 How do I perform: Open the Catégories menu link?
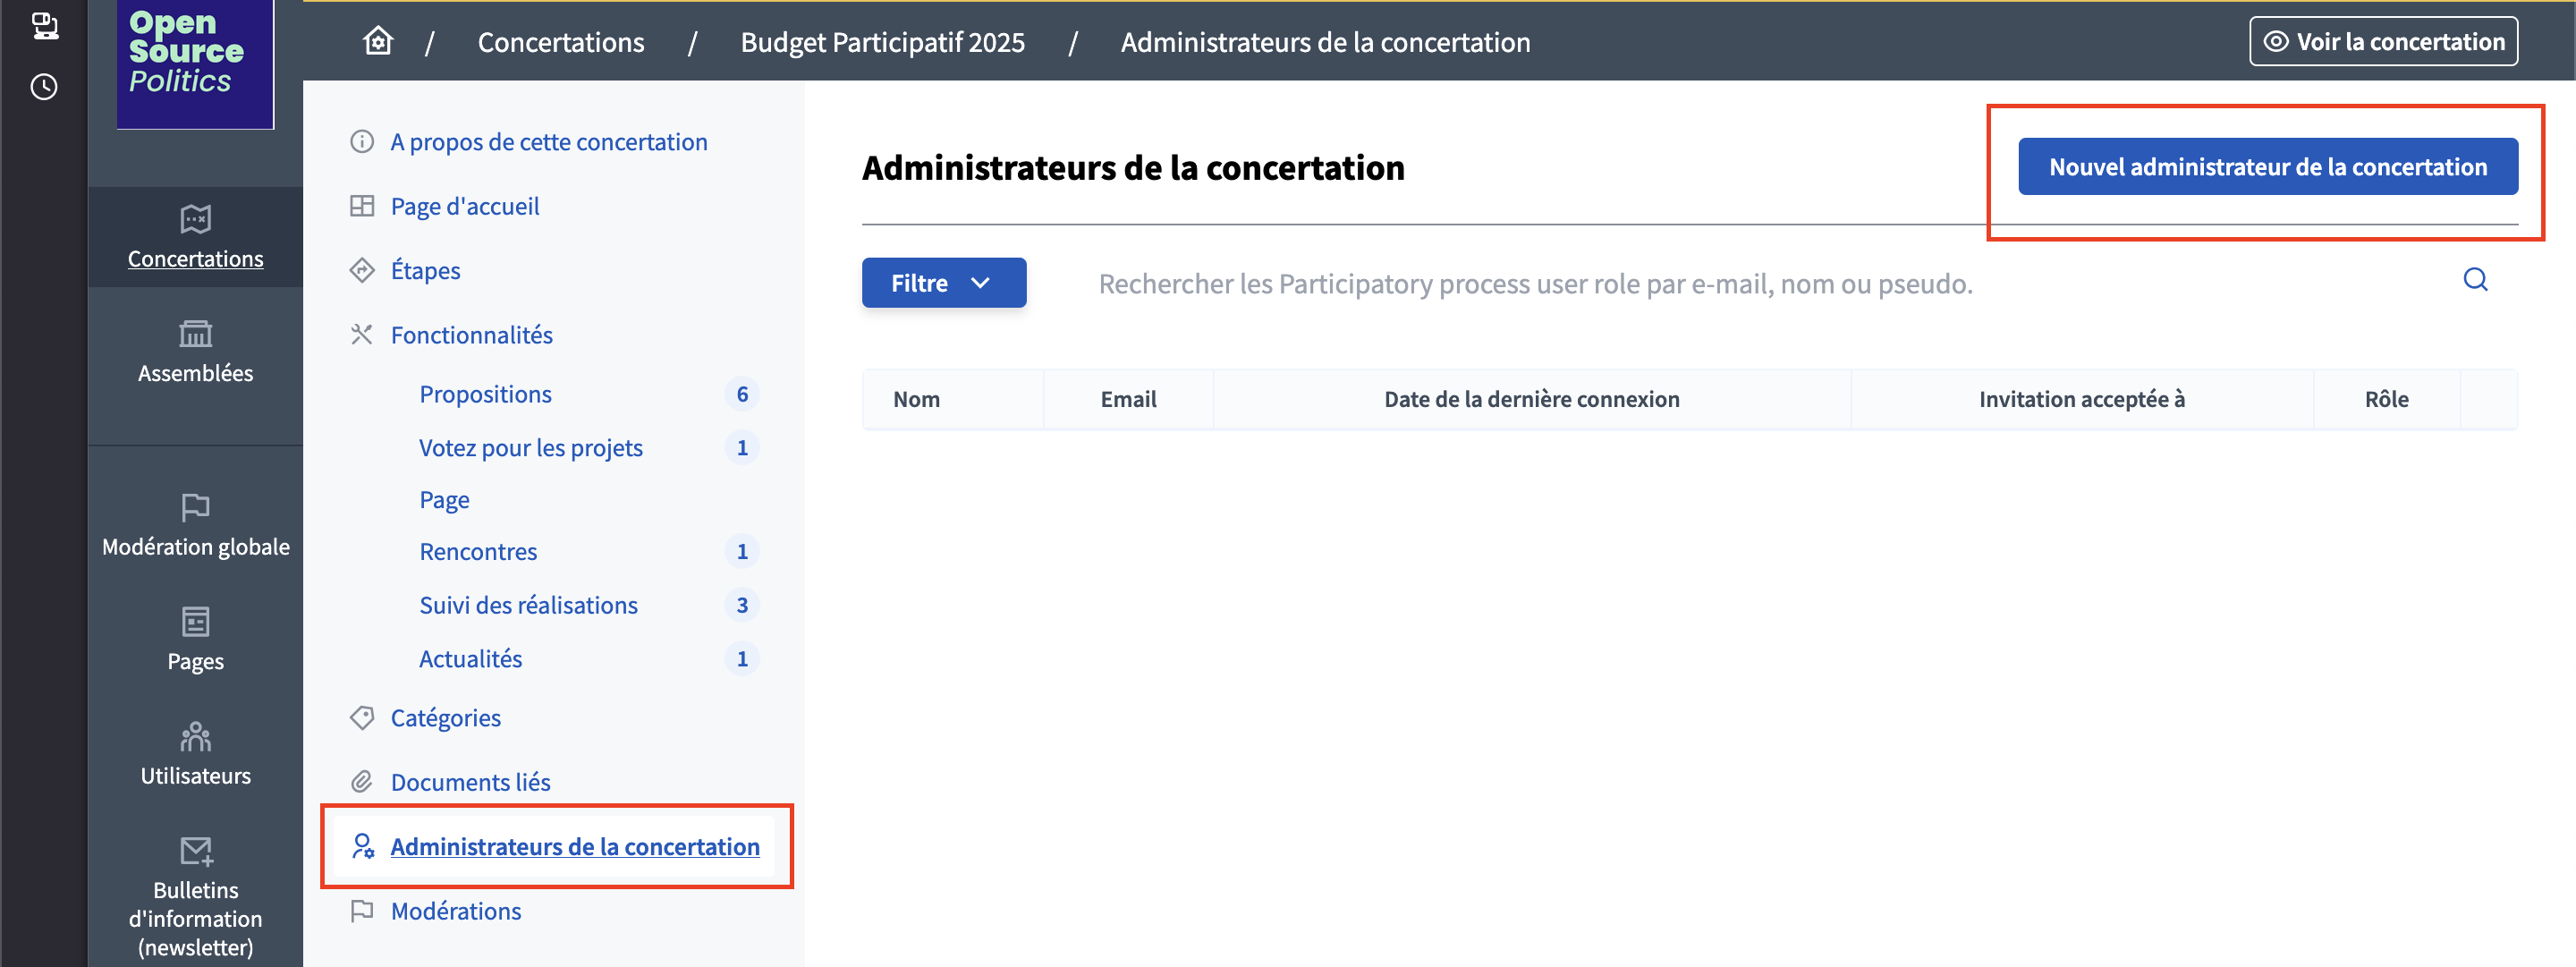coord(445,718)
